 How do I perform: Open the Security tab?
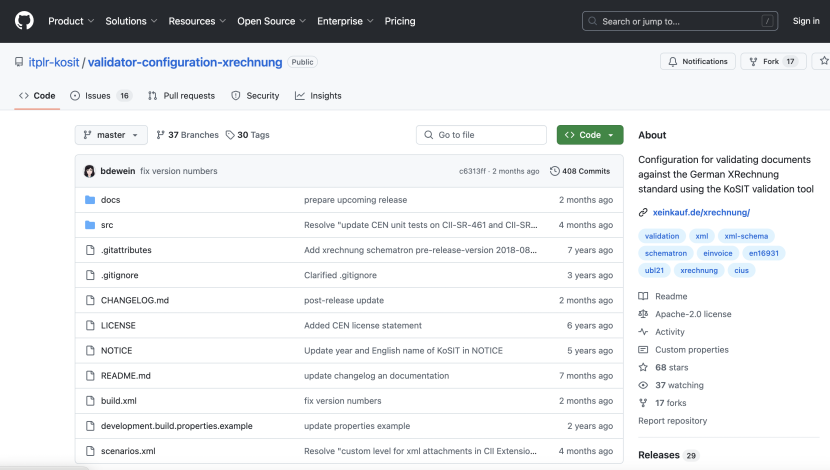point(255,96)
